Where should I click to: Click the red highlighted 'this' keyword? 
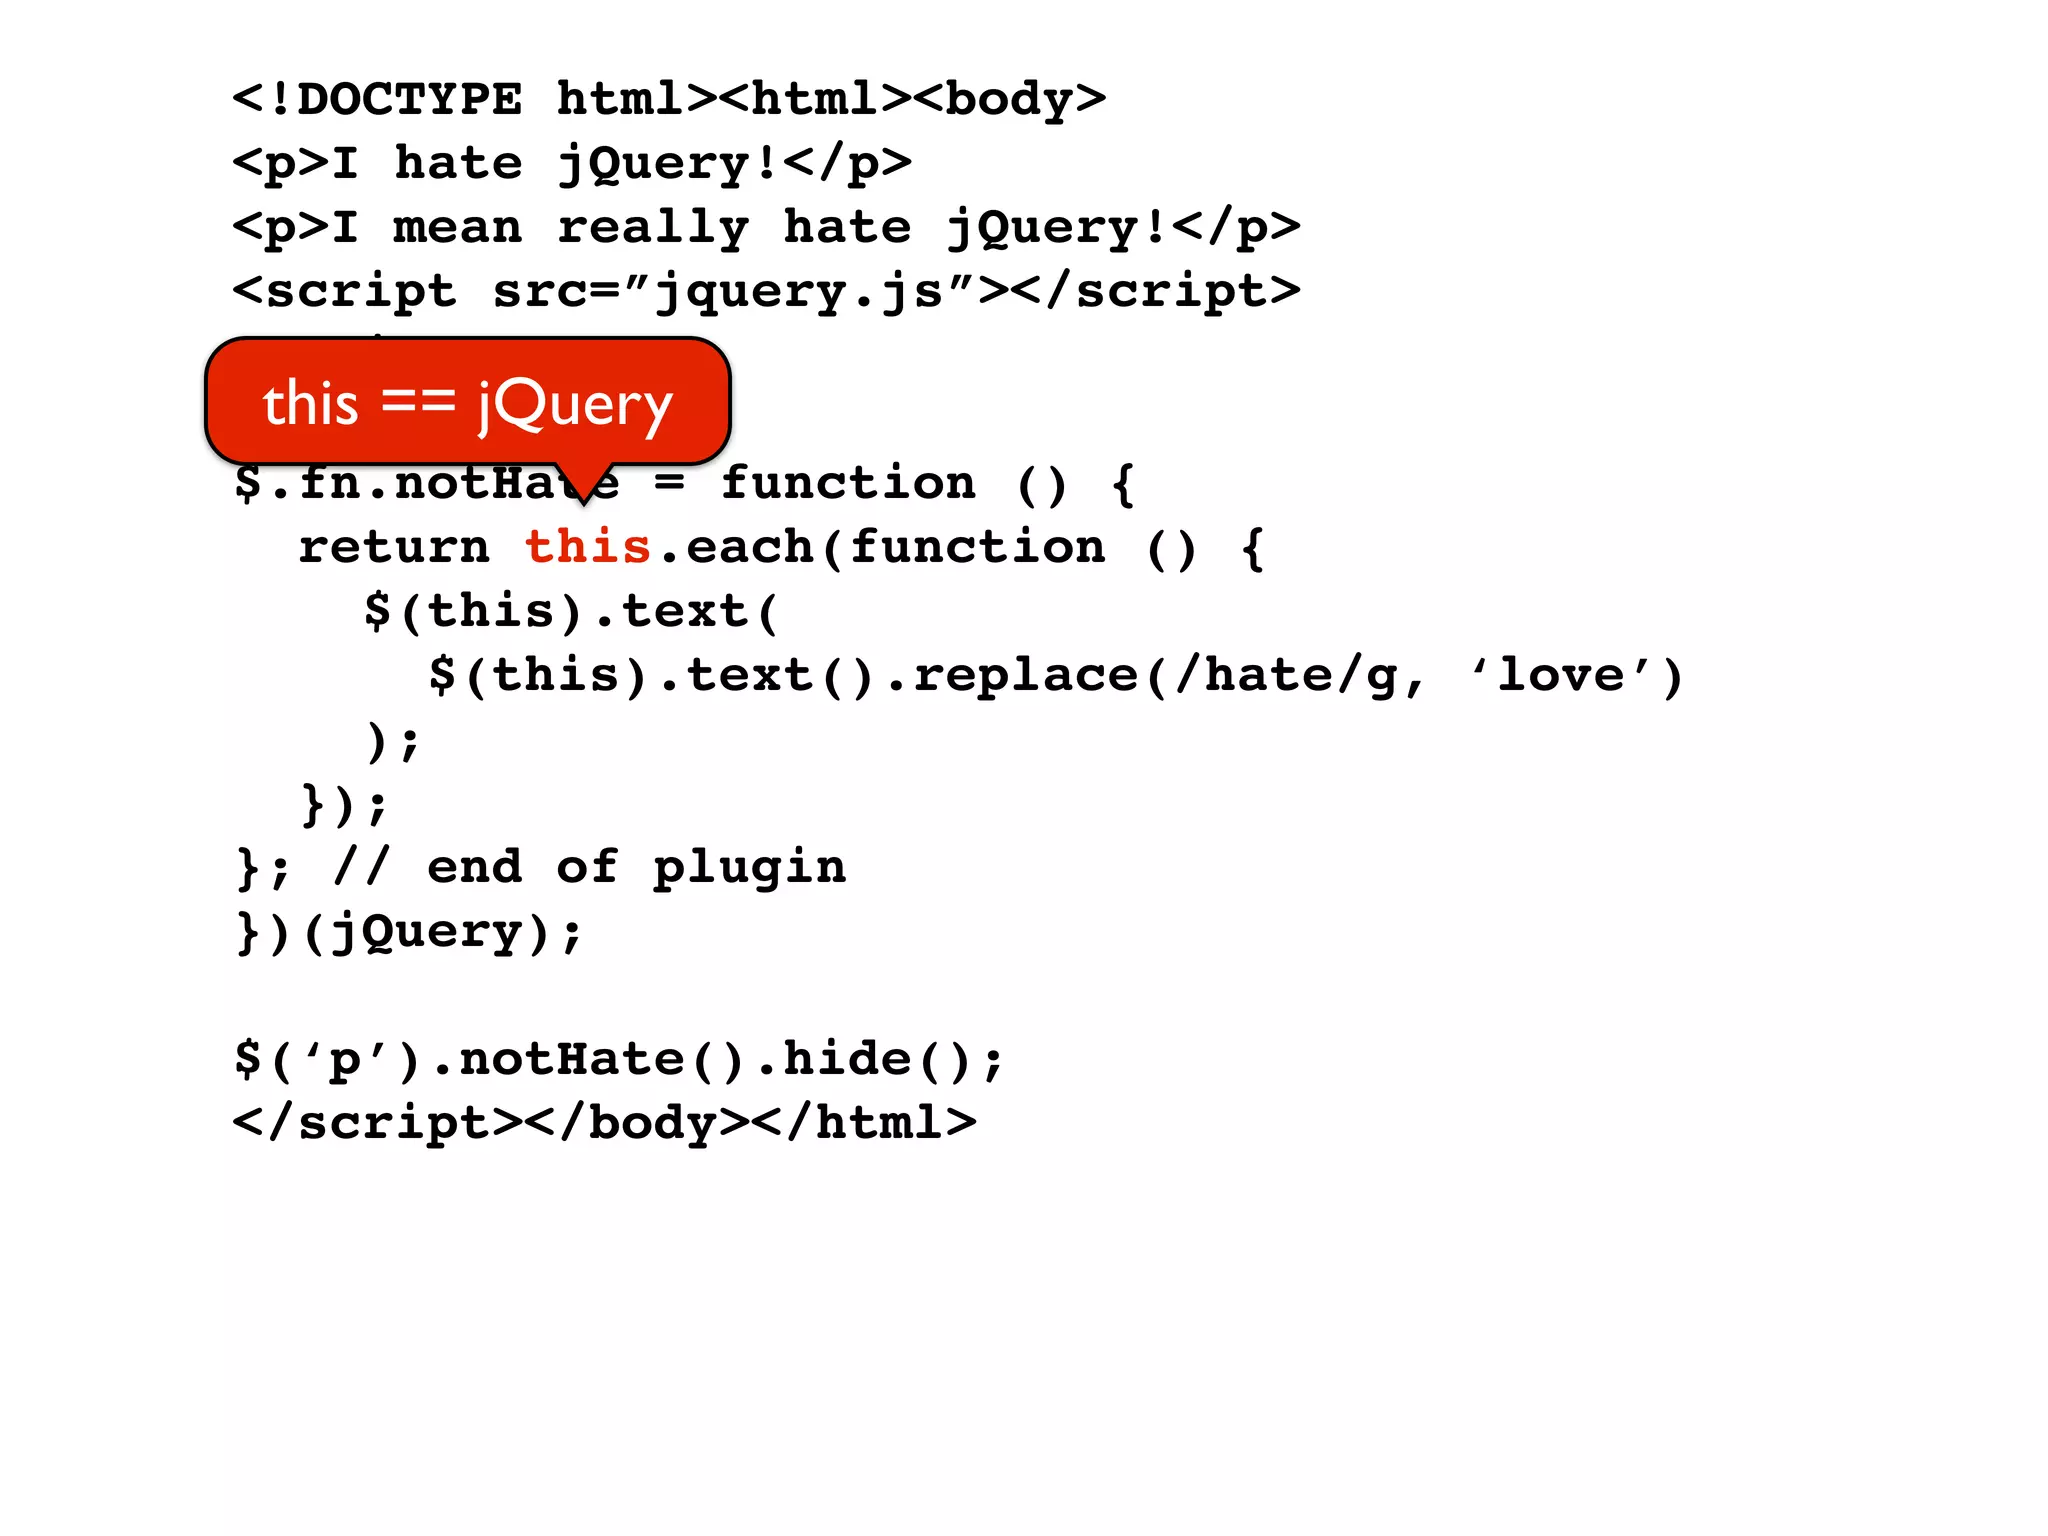coord(588,547)
